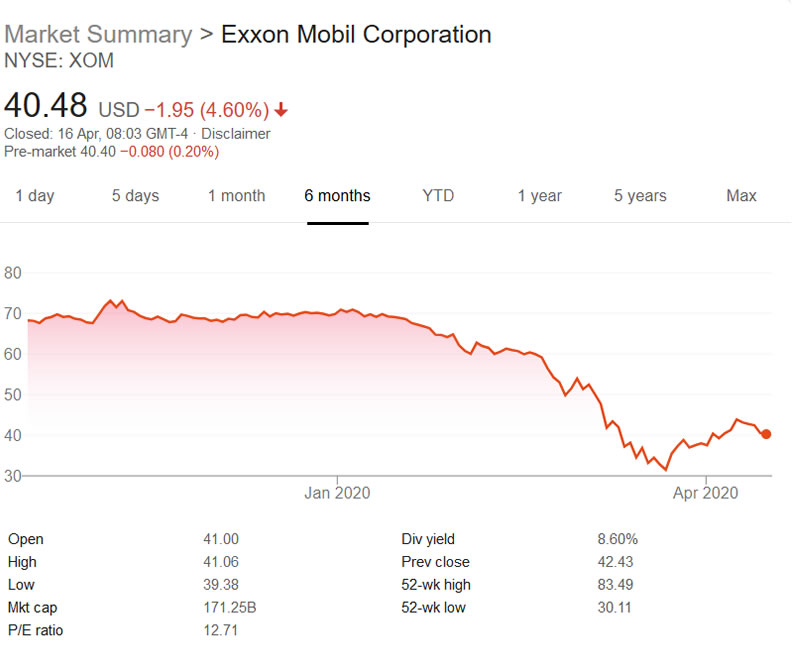Click the Pre-market price 40.40
Image resolution: width=800 pixels, height=671 pixels.
tap(98, 152)
